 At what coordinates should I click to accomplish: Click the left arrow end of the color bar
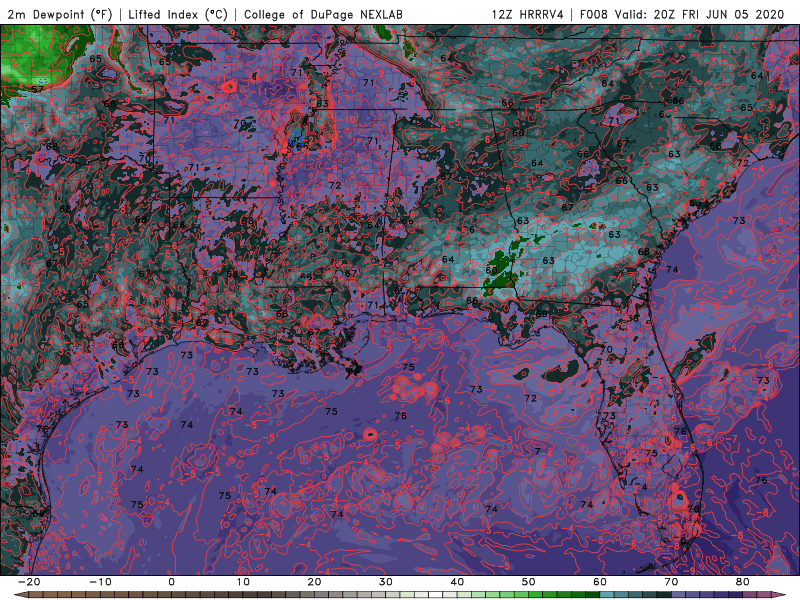click(x=20, y=595)
